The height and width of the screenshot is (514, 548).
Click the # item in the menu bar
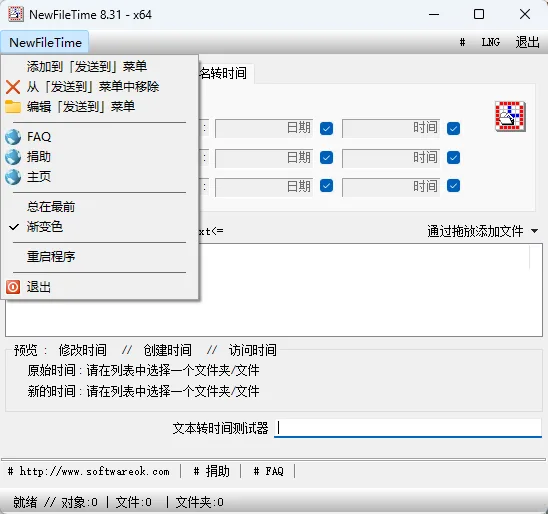pos(462,43)
